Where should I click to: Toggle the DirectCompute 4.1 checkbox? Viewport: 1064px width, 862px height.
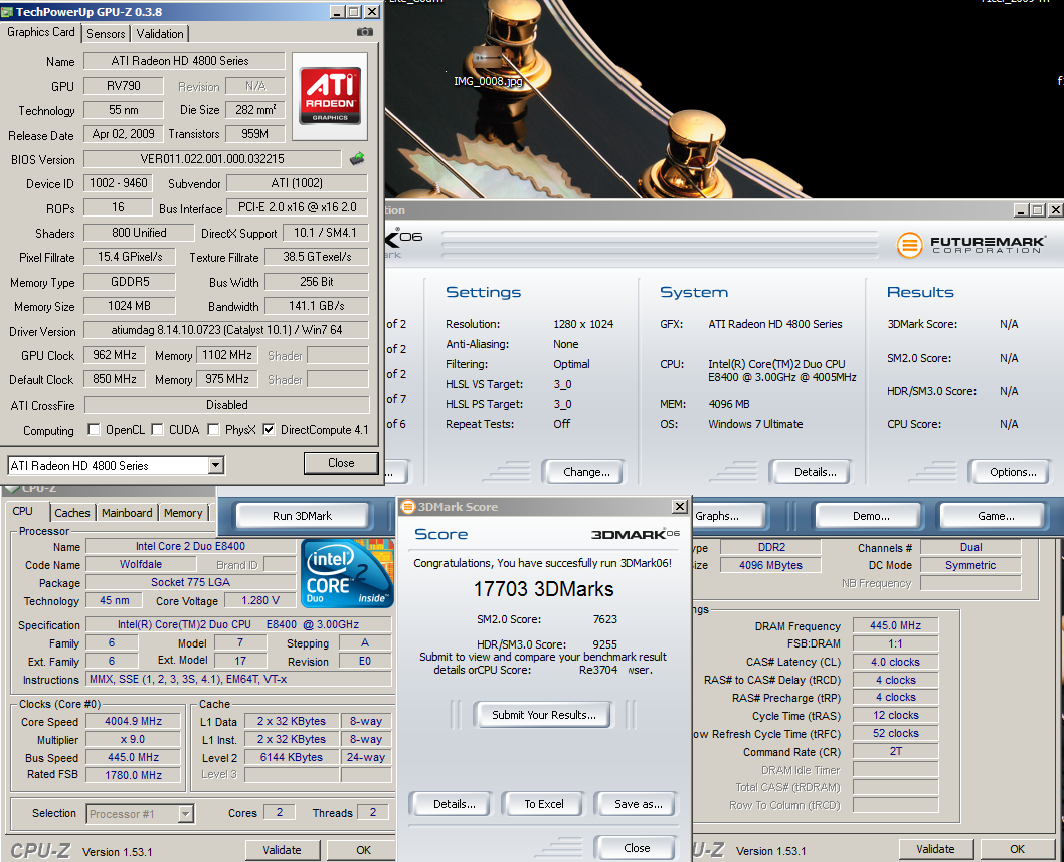[x=269, y=430]
